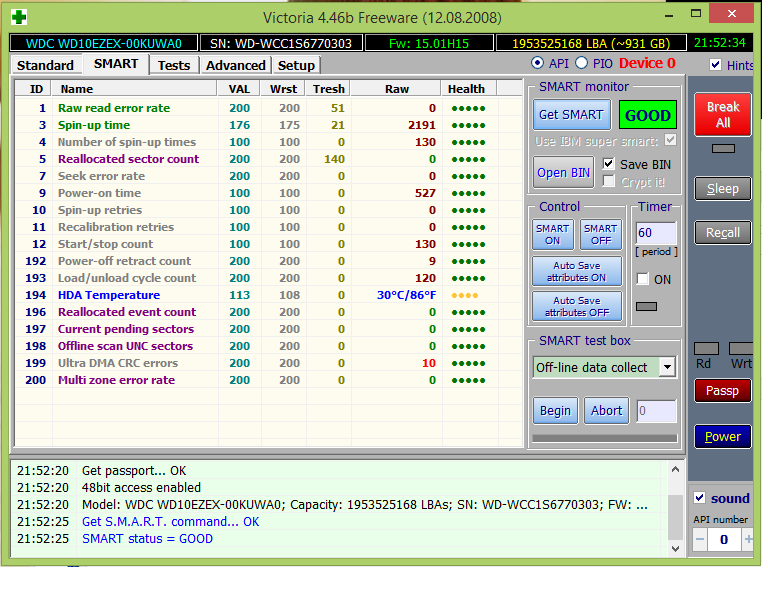The width and height of the screenshot is (768, 614).
Task: Click the Timer period input field
Action: [656, 233]
